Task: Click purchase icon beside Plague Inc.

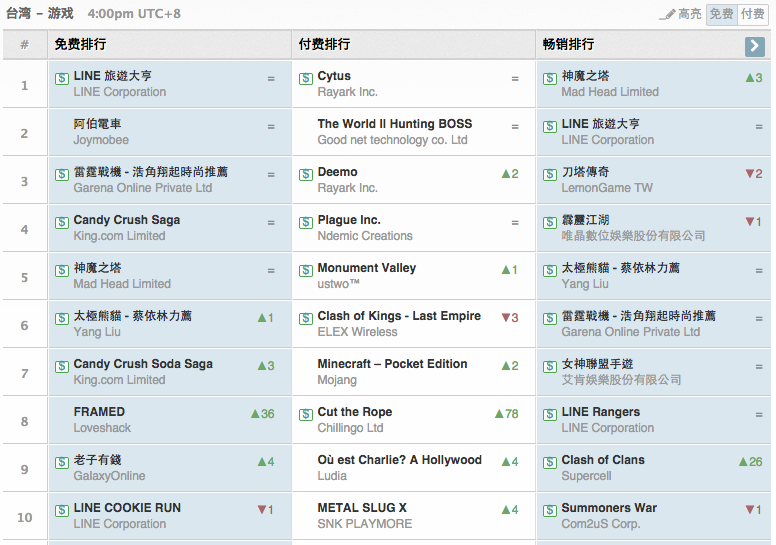Action: click(306, 222)
